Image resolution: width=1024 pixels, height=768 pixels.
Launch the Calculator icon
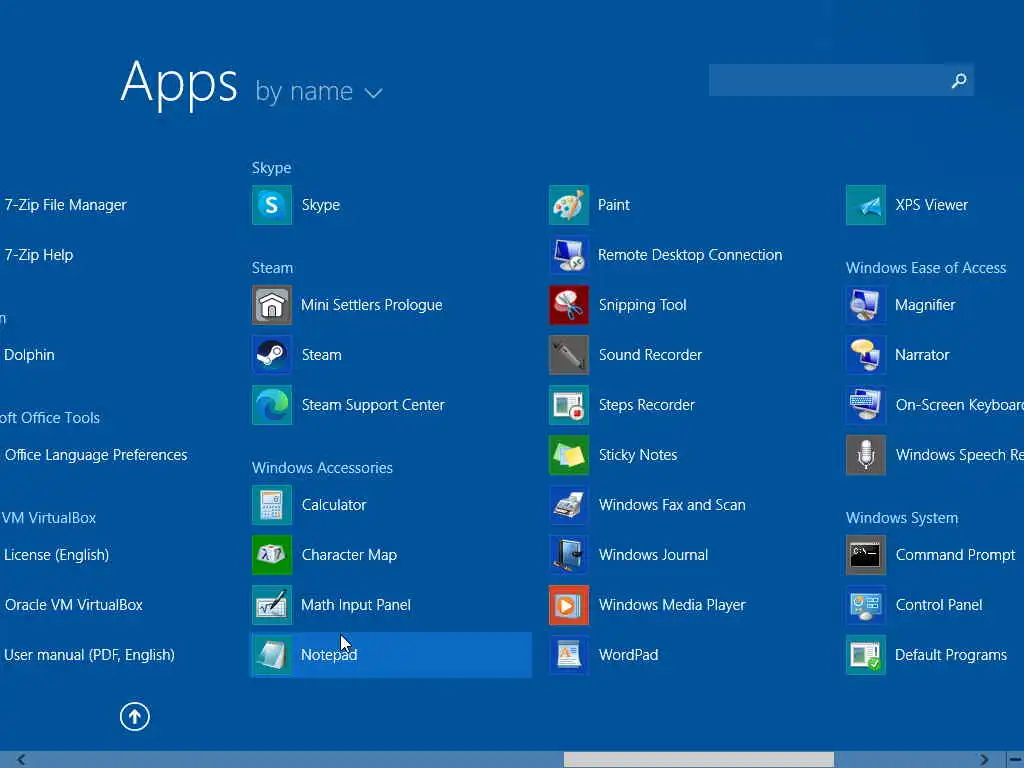(x=272, y=505)
